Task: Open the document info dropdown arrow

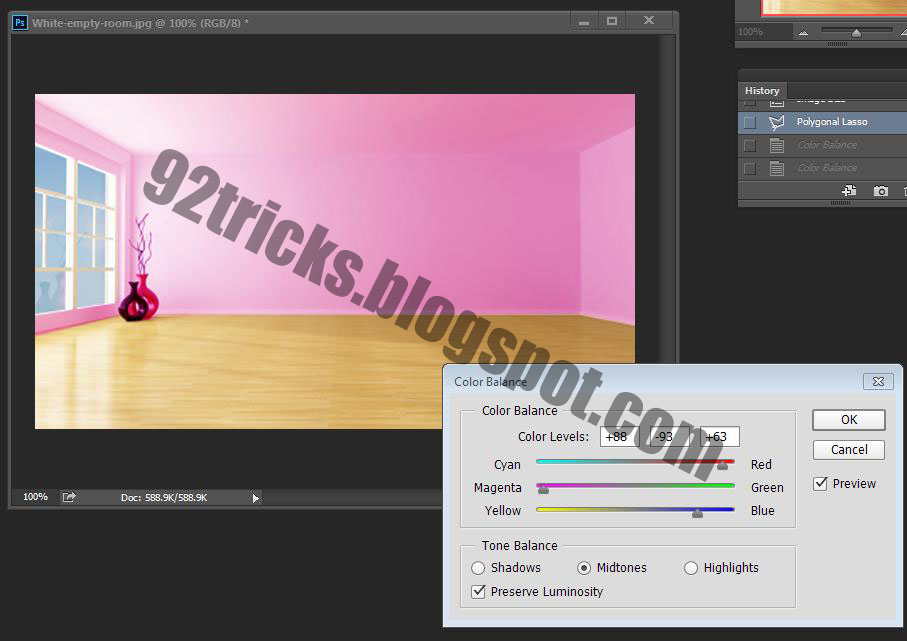Action: (255, 497)
